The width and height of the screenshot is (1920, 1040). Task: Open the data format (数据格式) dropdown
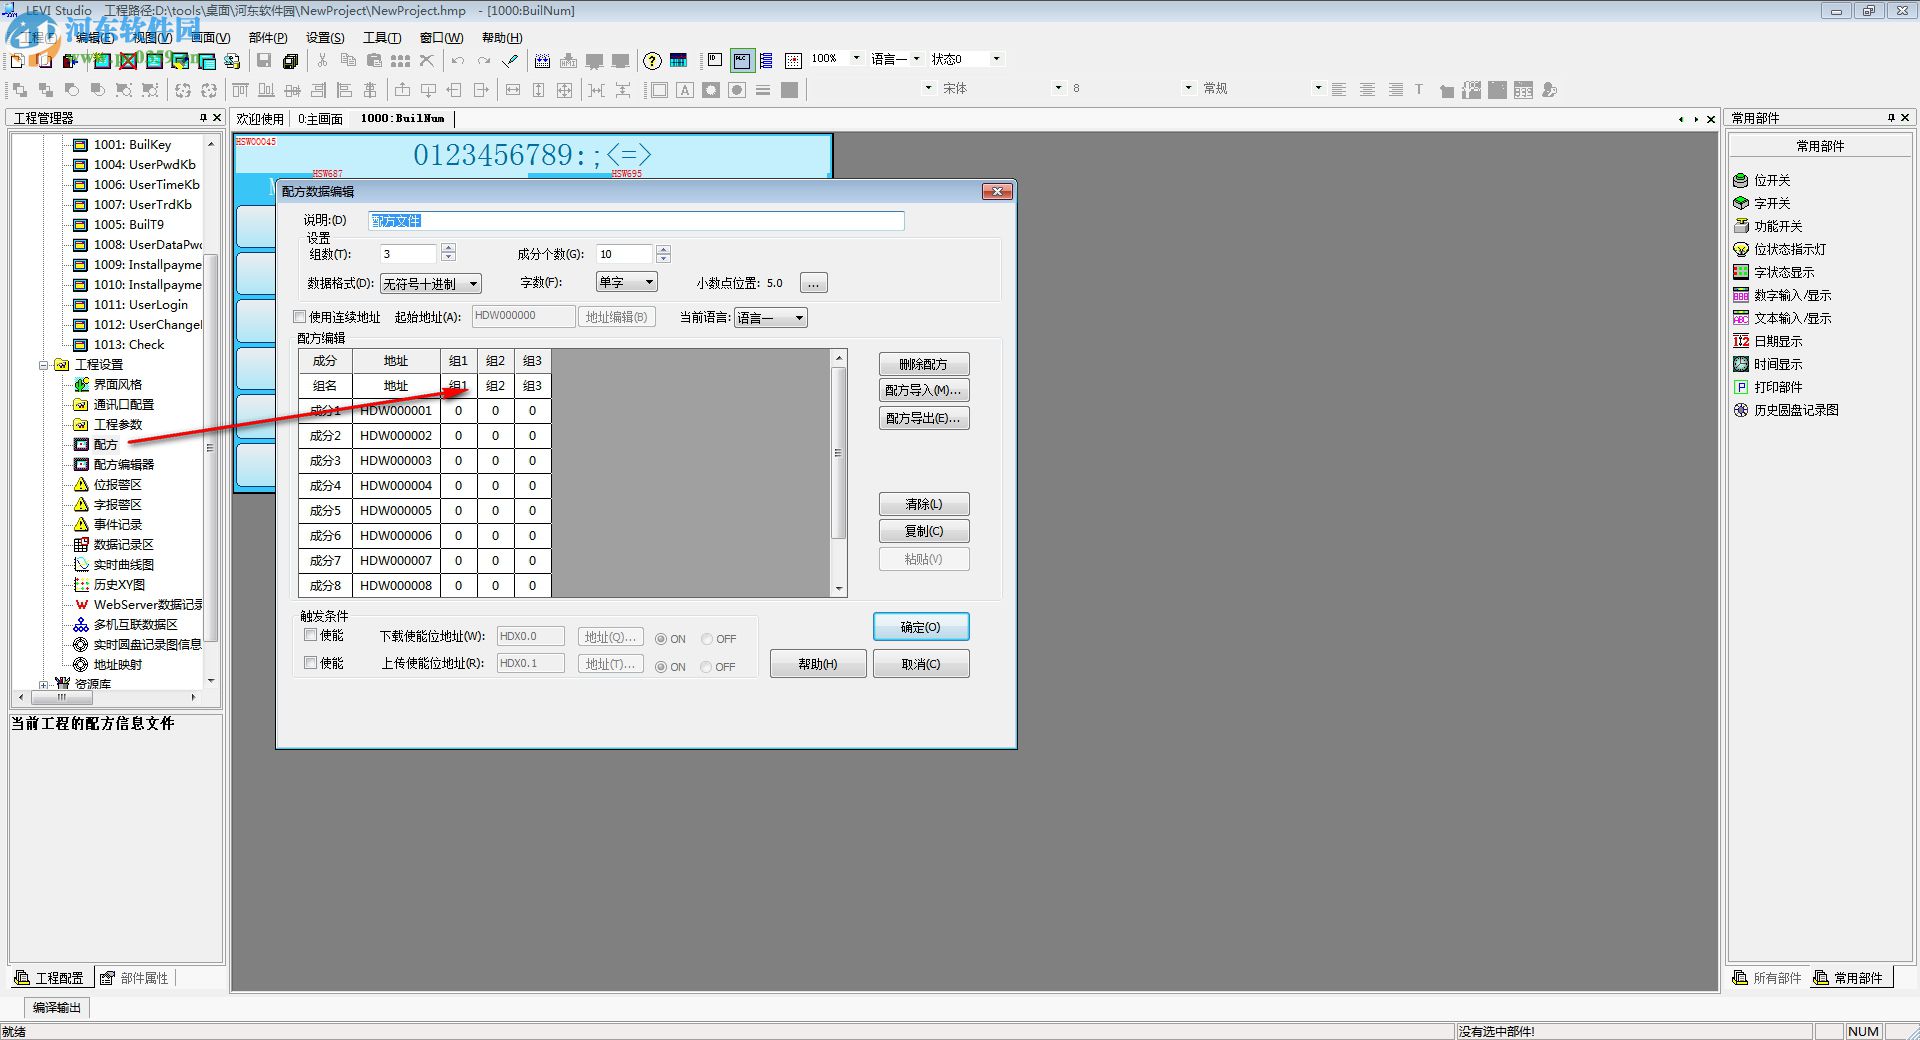click(x=431, y=284)
